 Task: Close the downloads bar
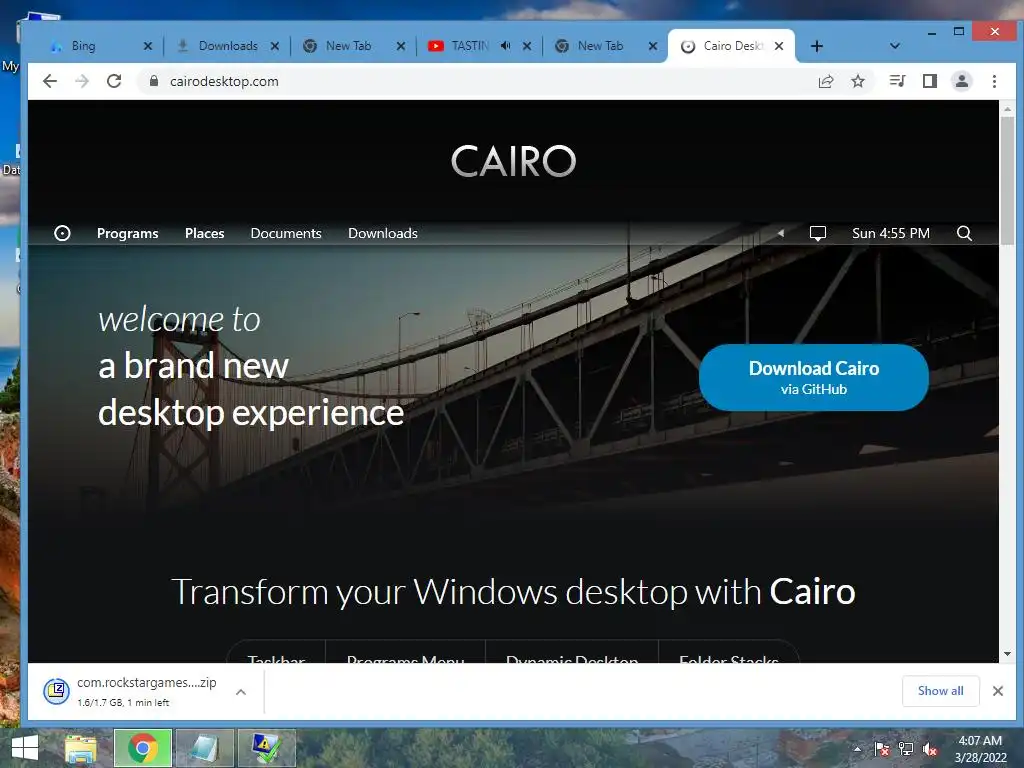997,691
